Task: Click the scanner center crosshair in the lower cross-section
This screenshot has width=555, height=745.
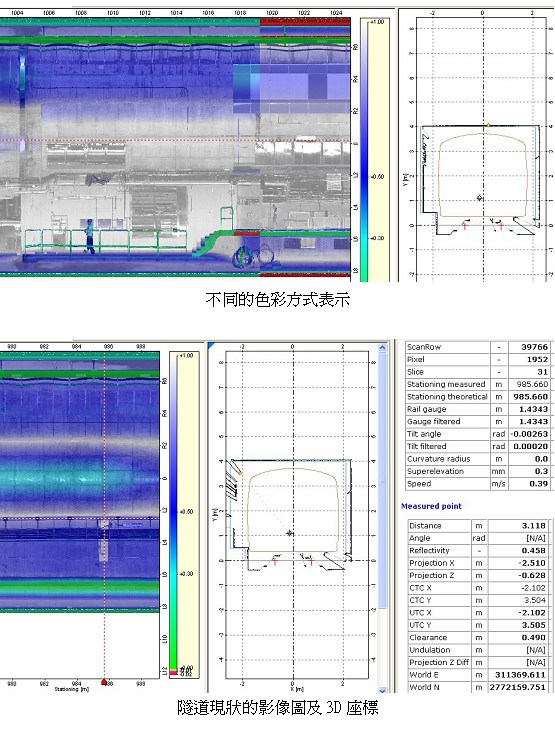Action: tap(289, 533)
